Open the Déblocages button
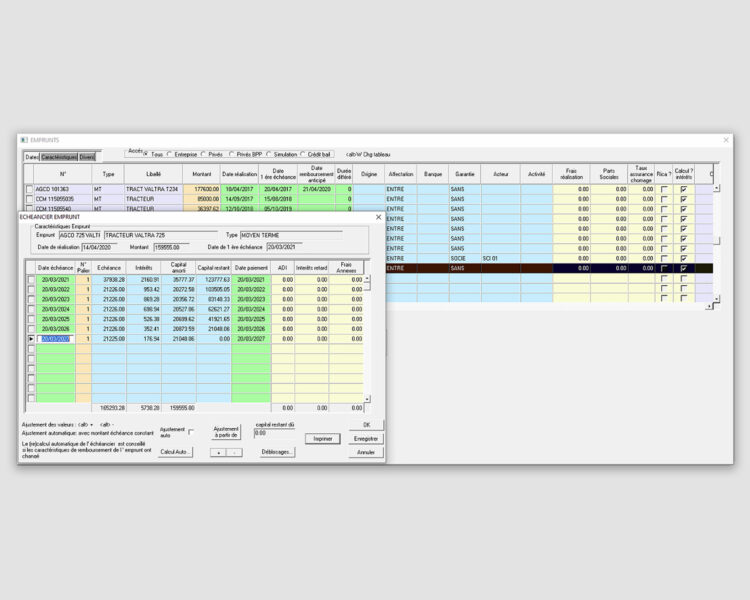The width and height of the screenshot is (750, 600). (x=277, y=452)
